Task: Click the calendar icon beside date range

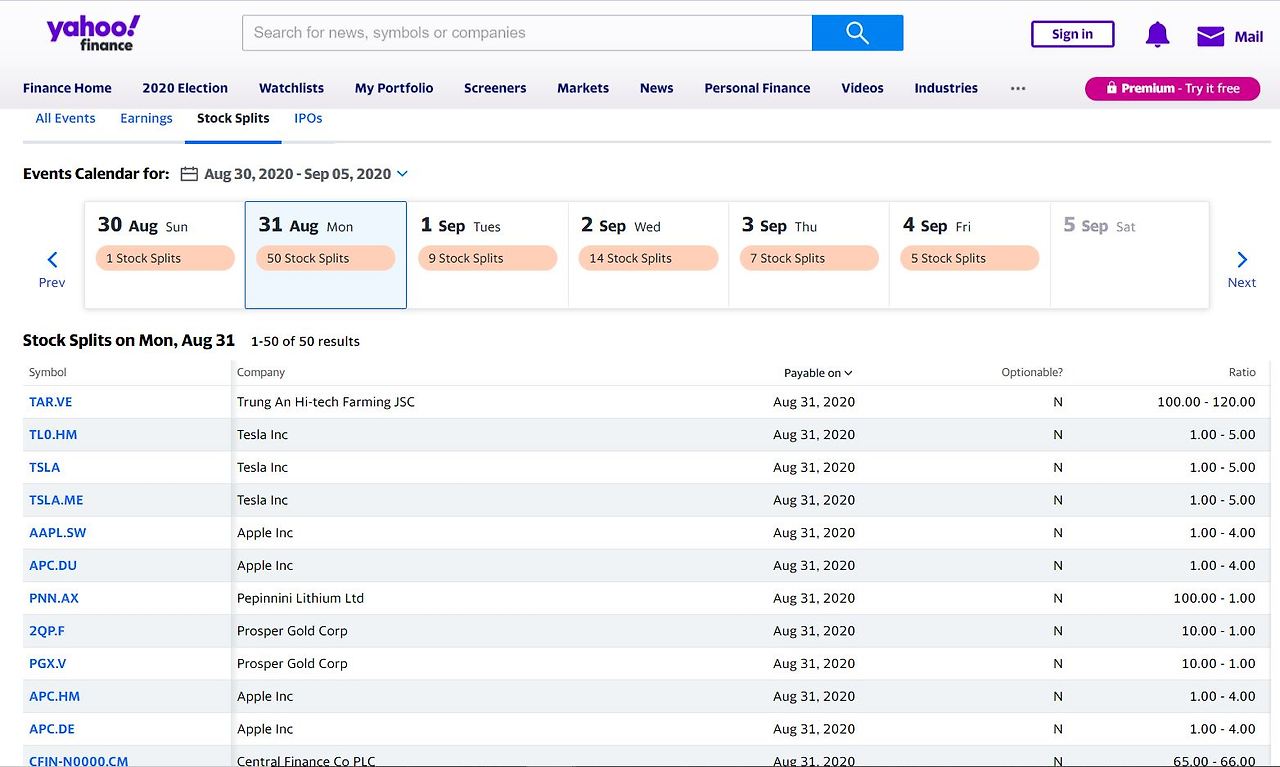Action: pos(189,174)
